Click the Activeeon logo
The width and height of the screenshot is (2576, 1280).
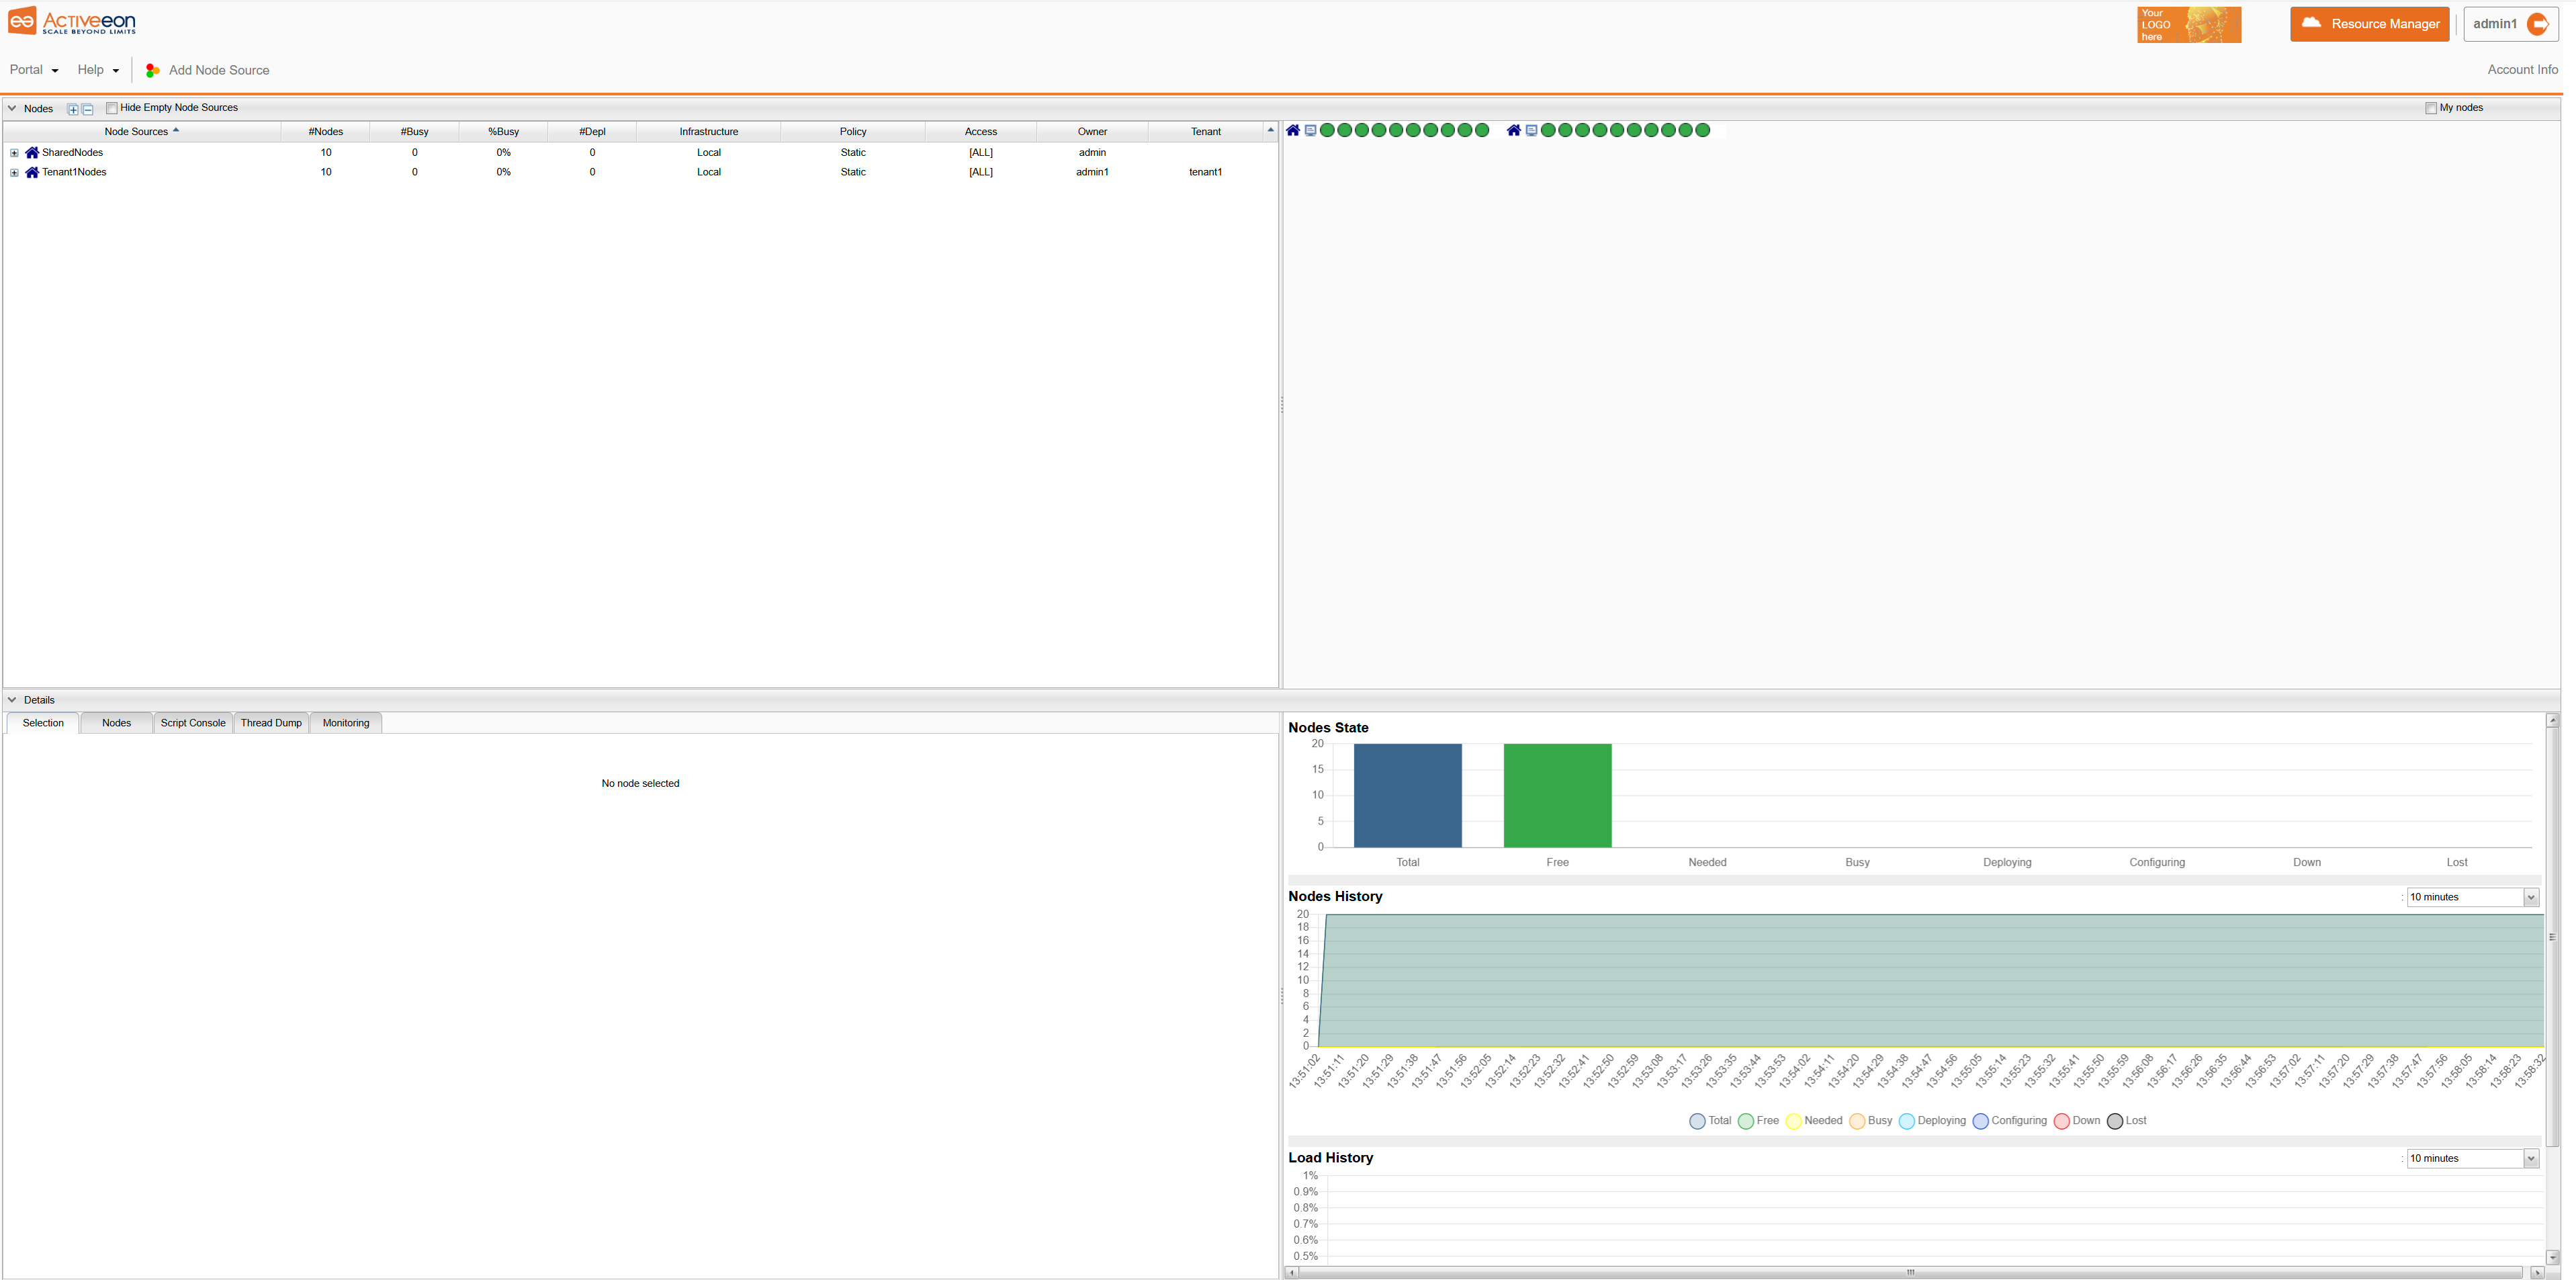72,21
